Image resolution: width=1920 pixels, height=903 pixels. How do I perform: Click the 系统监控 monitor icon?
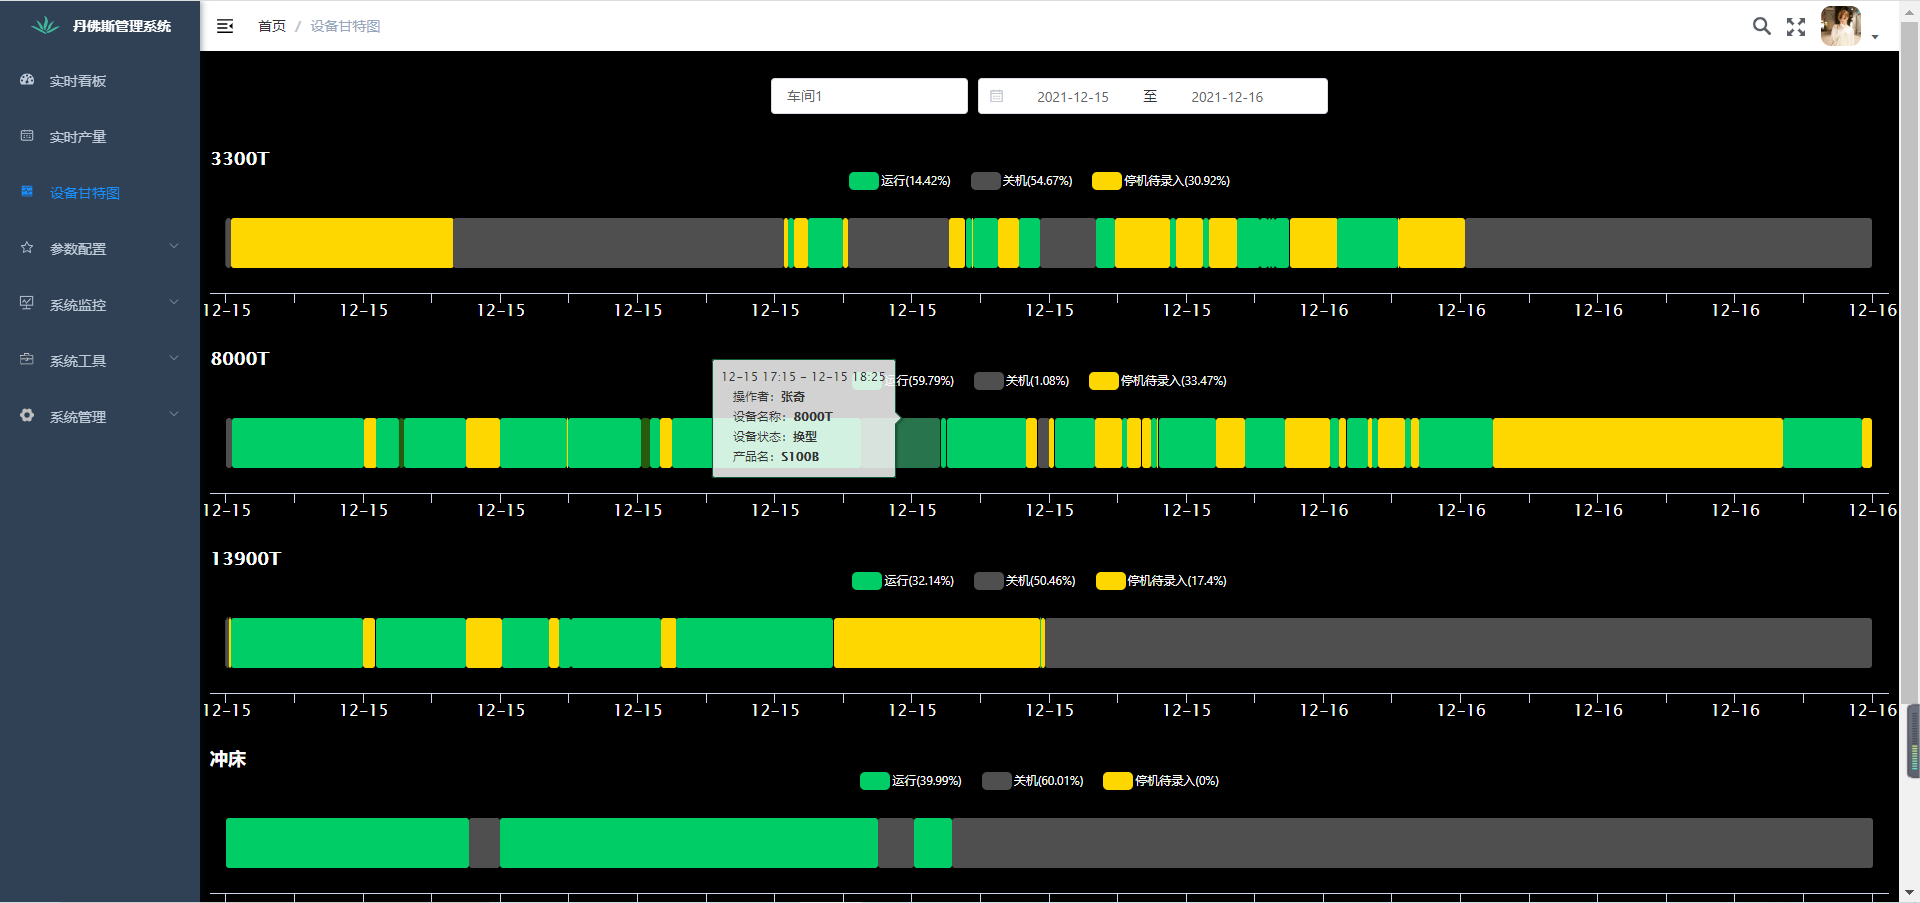point(27,304)
